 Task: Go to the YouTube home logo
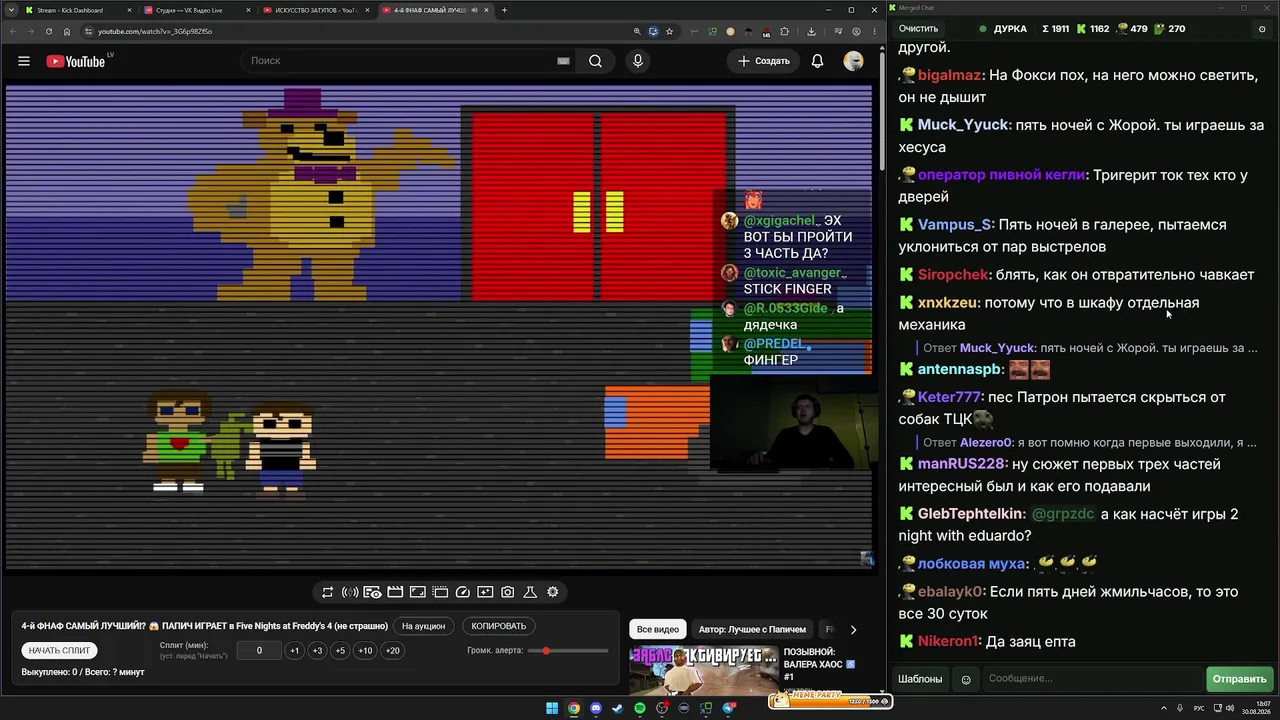[x=75, y=61]
